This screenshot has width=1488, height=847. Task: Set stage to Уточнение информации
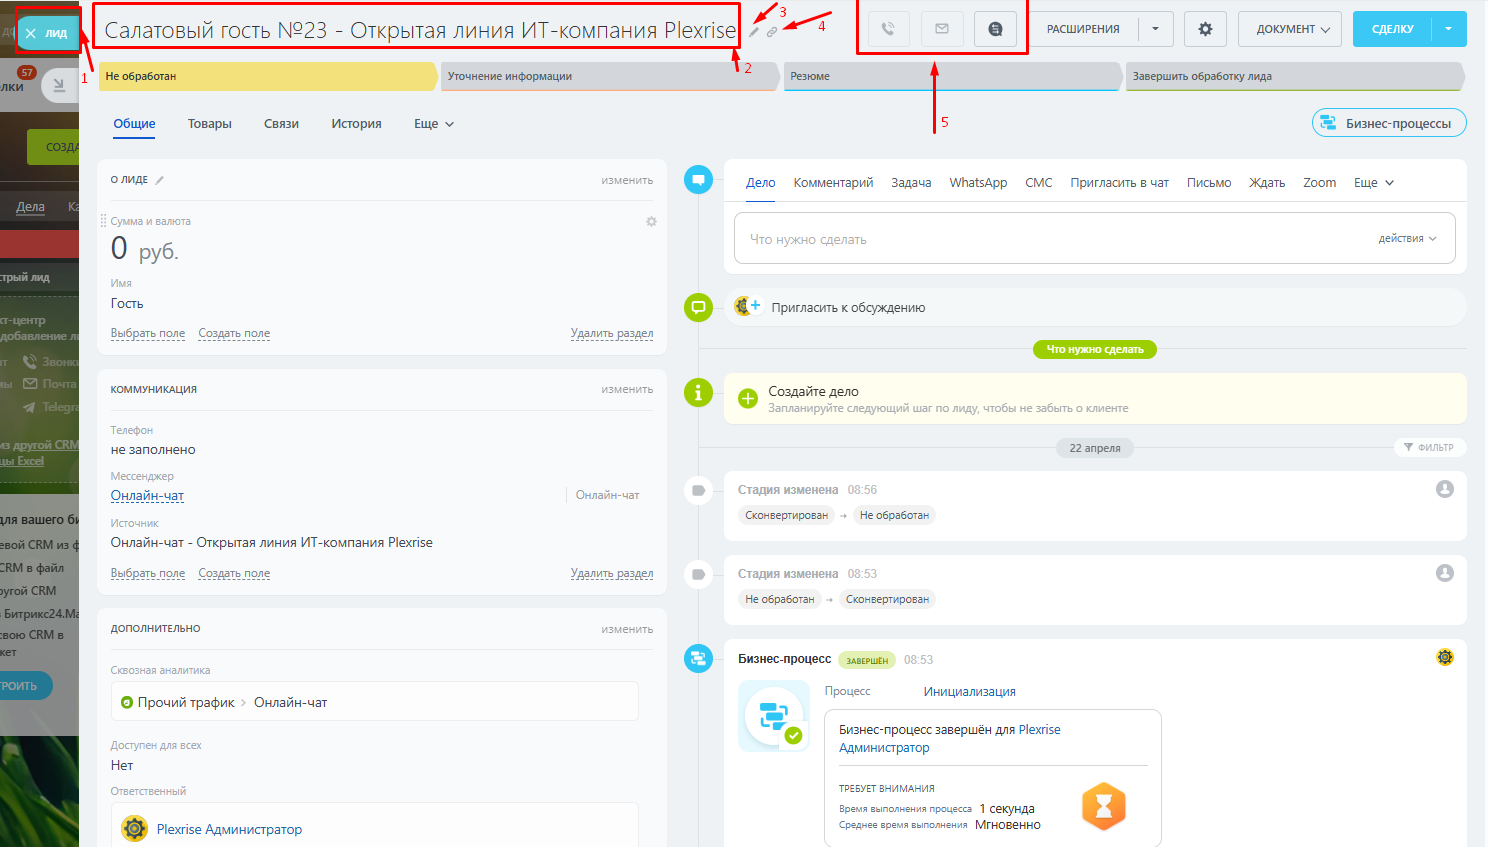point(607,76)
